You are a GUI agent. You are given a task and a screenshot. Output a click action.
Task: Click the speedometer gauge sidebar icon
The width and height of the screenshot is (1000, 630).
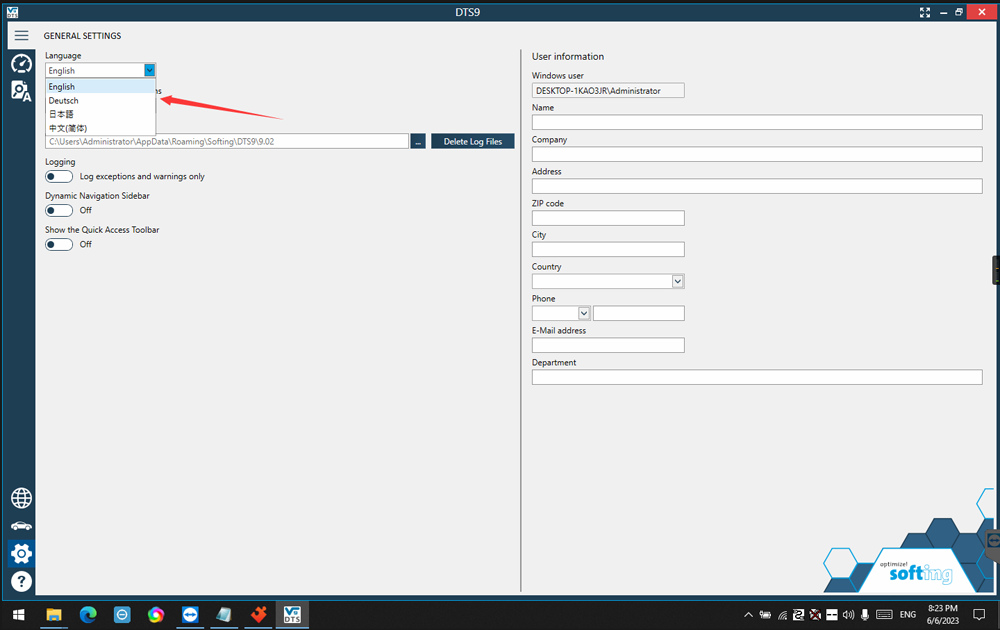pos(21,64)
